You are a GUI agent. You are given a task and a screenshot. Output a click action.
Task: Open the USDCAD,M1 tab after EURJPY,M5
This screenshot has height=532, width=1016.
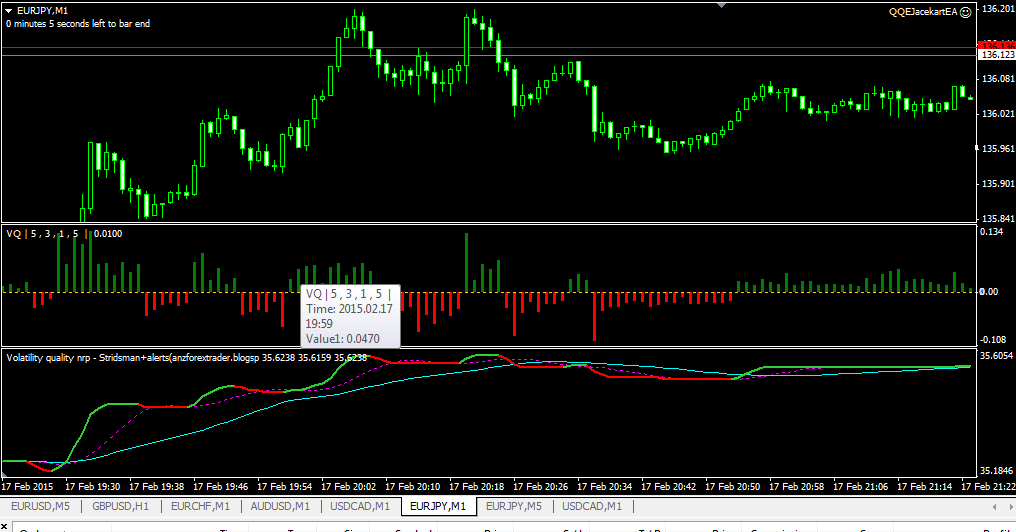pyautogui.click(x=592, y=506)
